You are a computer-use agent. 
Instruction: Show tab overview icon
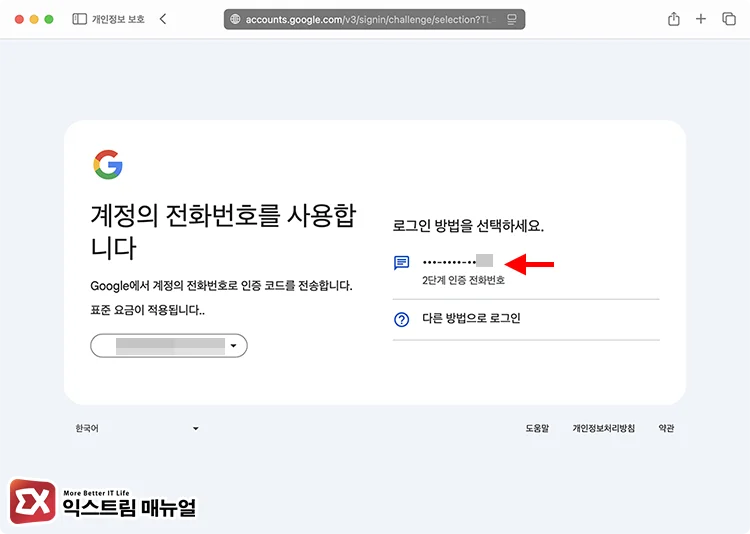(x=728, y=19)
